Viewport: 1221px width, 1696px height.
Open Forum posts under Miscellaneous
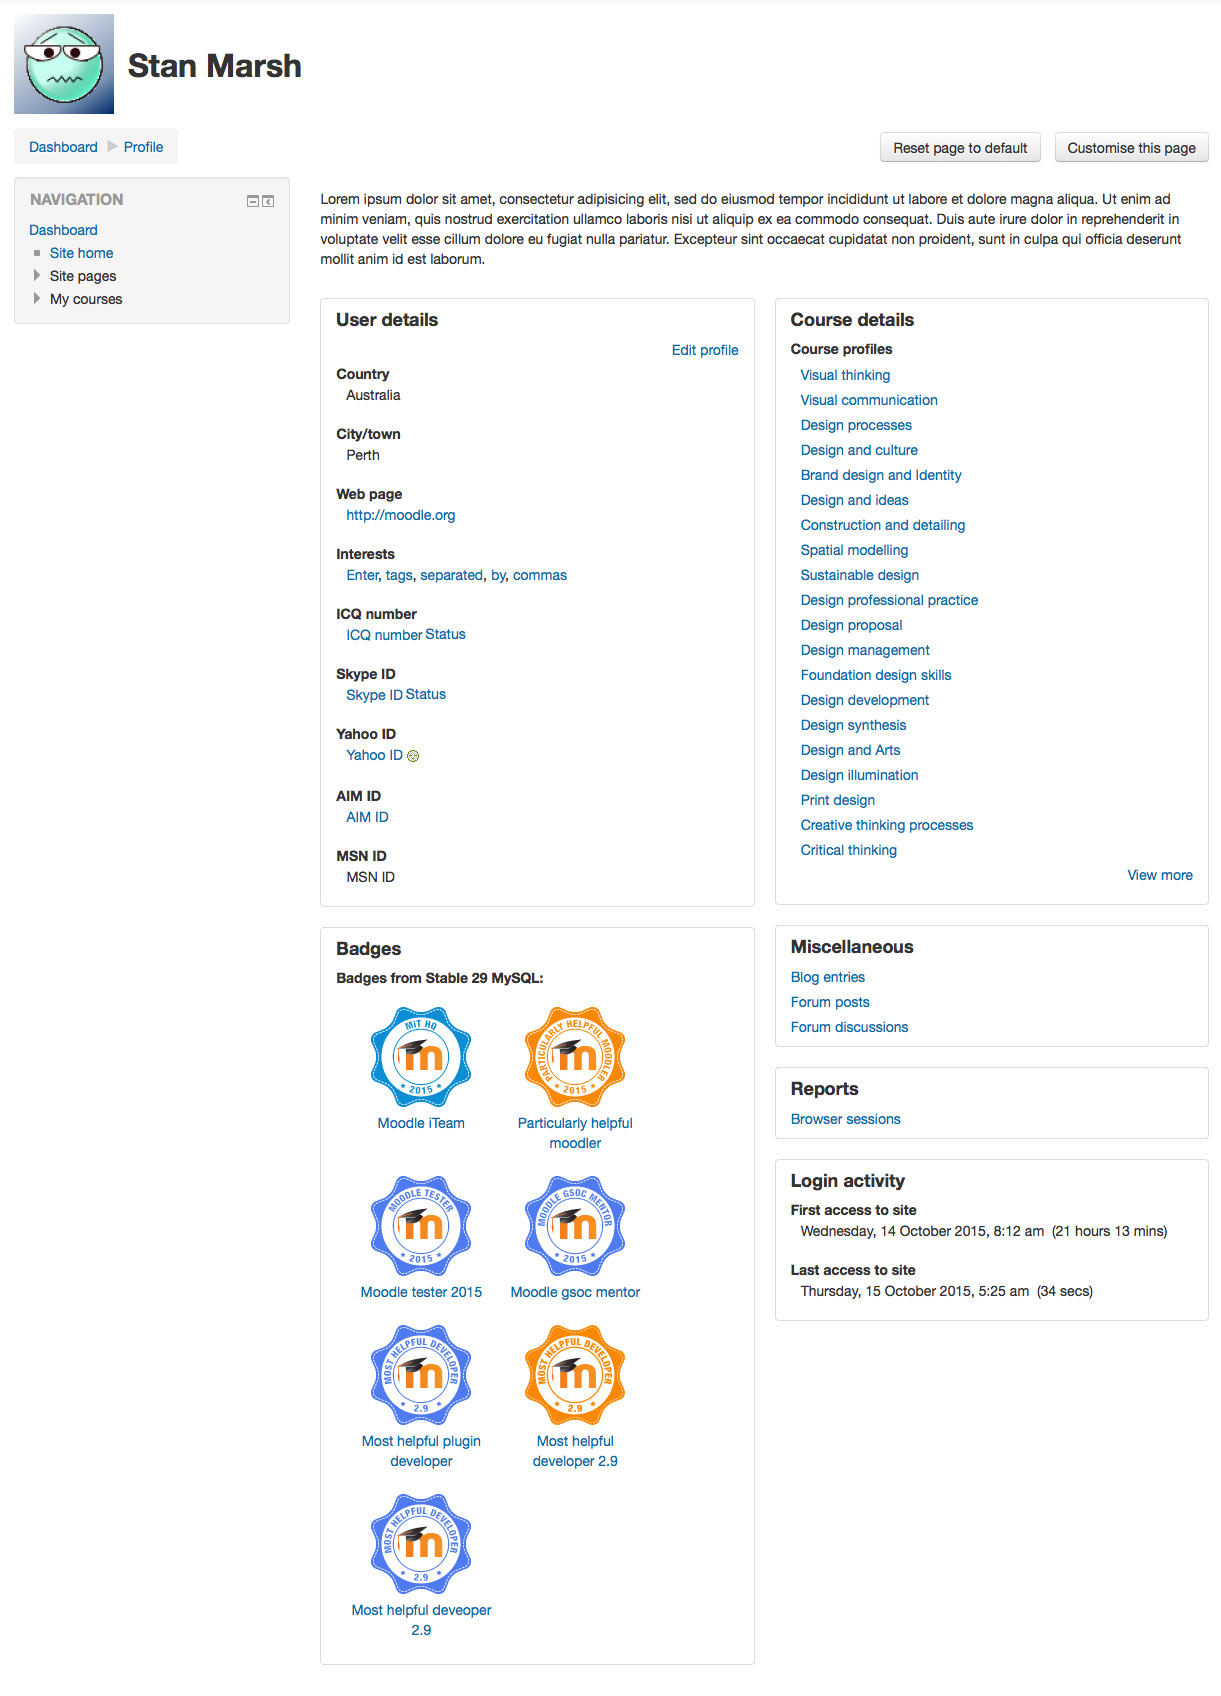(x=830, y=1002)
